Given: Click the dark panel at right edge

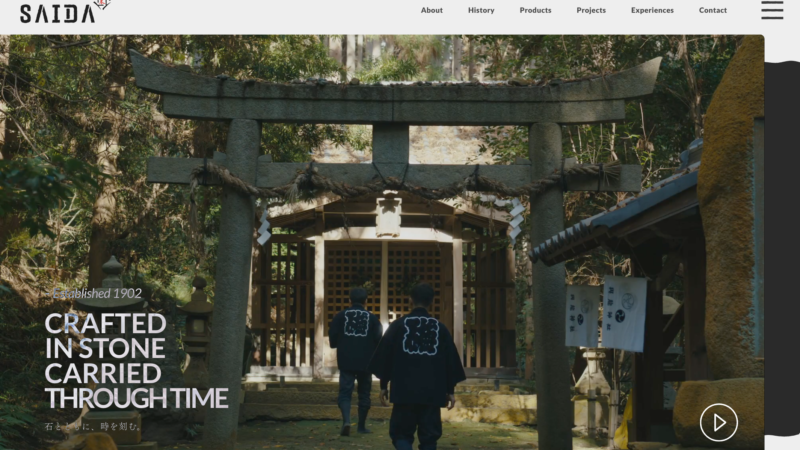Looking at the screenshot, I should click(782, 250).
